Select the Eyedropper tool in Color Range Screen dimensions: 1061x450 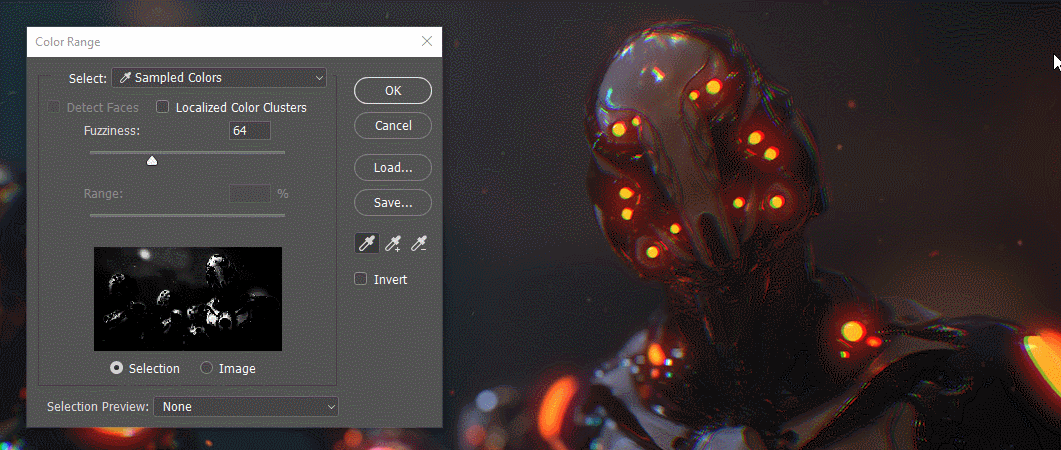tap(367, 244)
